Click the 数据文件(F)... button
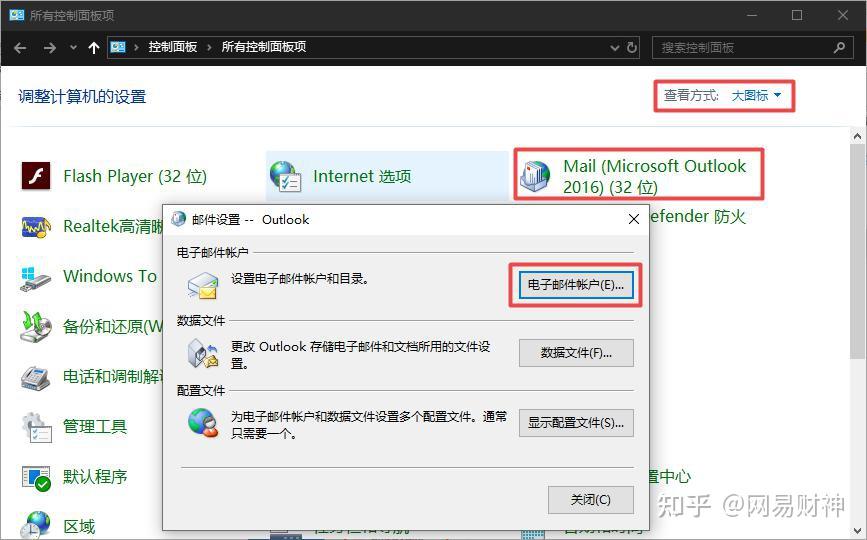867x540 pixels. [x=576, y=353]
